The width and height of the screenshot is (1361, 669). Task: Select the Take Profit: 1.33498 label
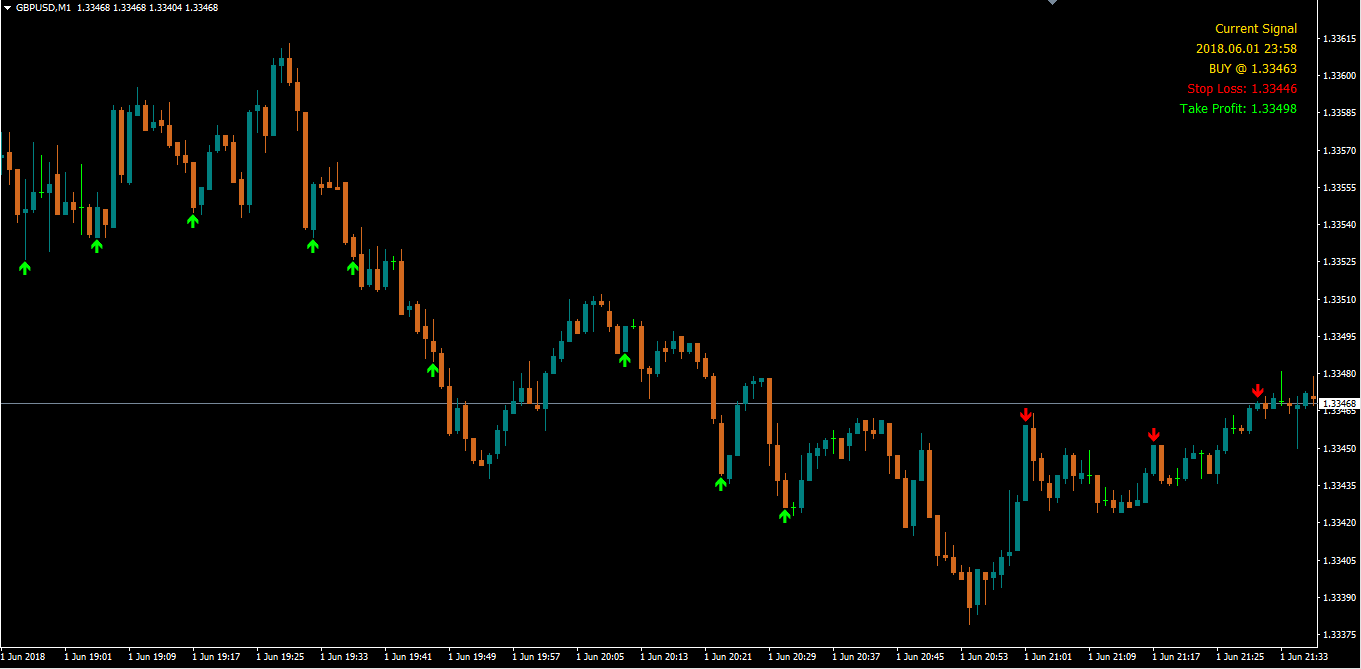(x=1238, y=109)
